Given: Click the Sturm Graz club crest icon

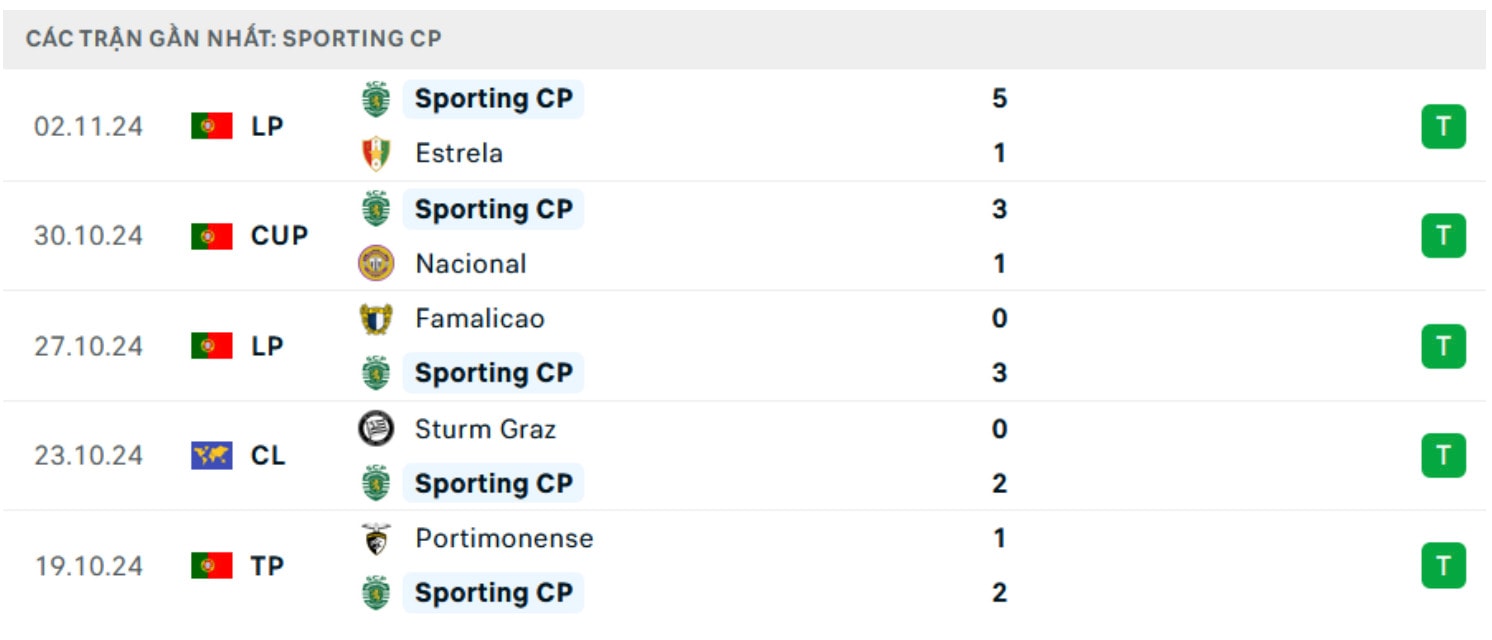Looking at the screenshot, I should [376, 429].
